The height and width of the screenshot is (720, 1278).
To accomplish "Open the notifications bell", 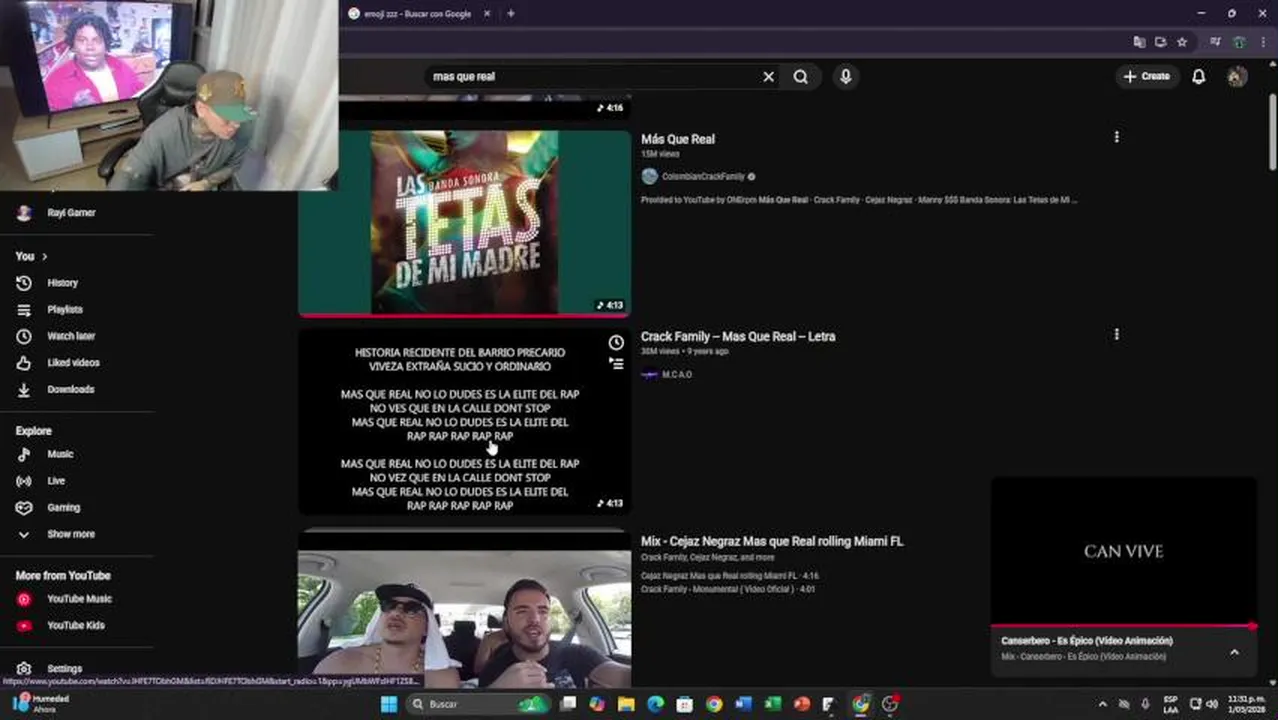I will click(1198, 76).
